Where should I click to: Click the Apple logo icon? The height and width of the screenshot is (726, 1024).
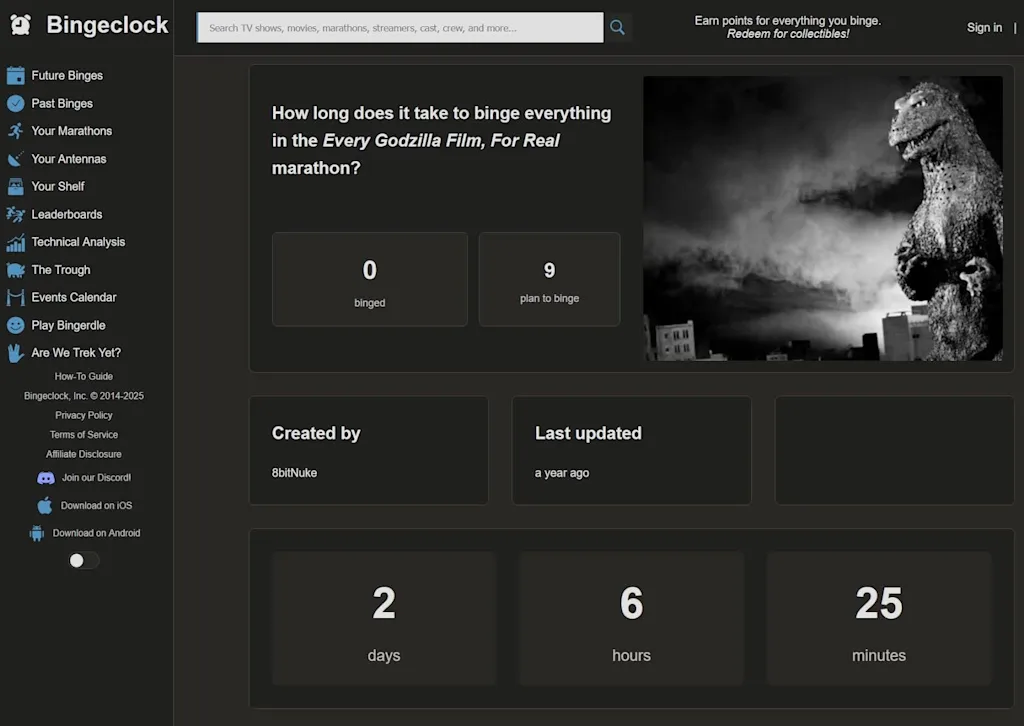click(44, 505)
